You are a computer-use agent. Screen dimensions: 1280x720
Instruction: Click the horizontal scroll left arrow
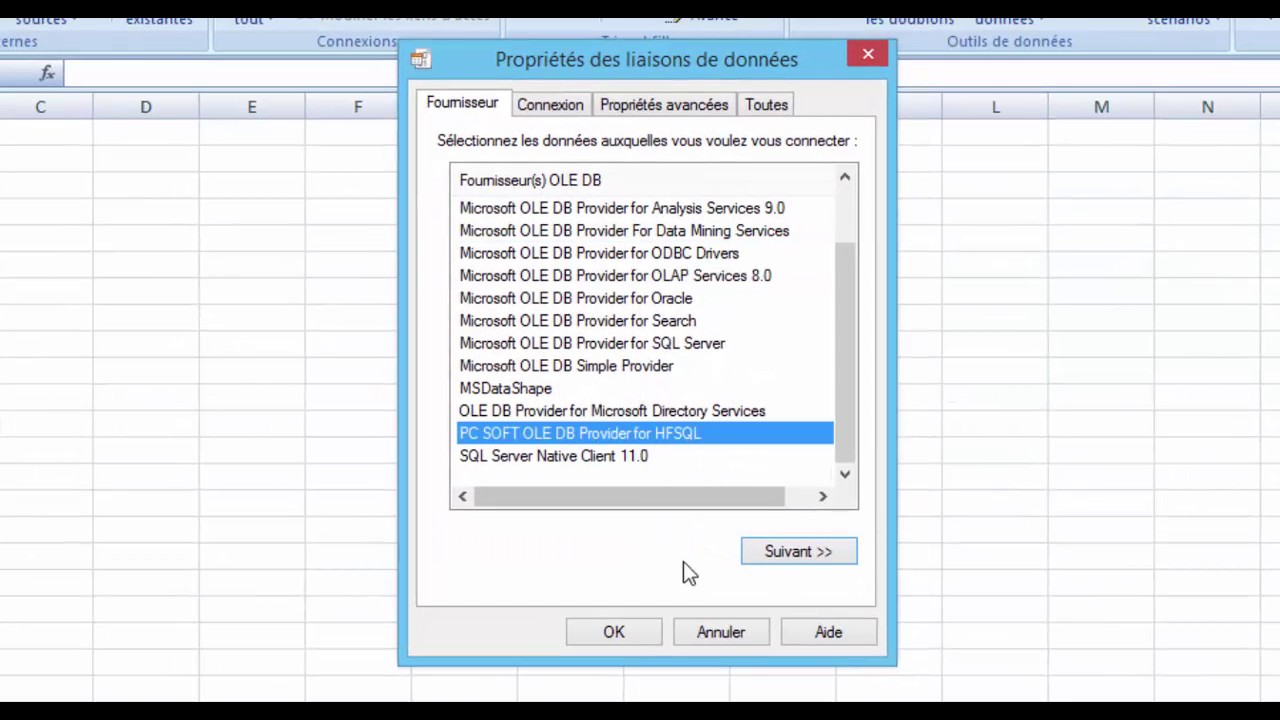(x=462, y=496)
